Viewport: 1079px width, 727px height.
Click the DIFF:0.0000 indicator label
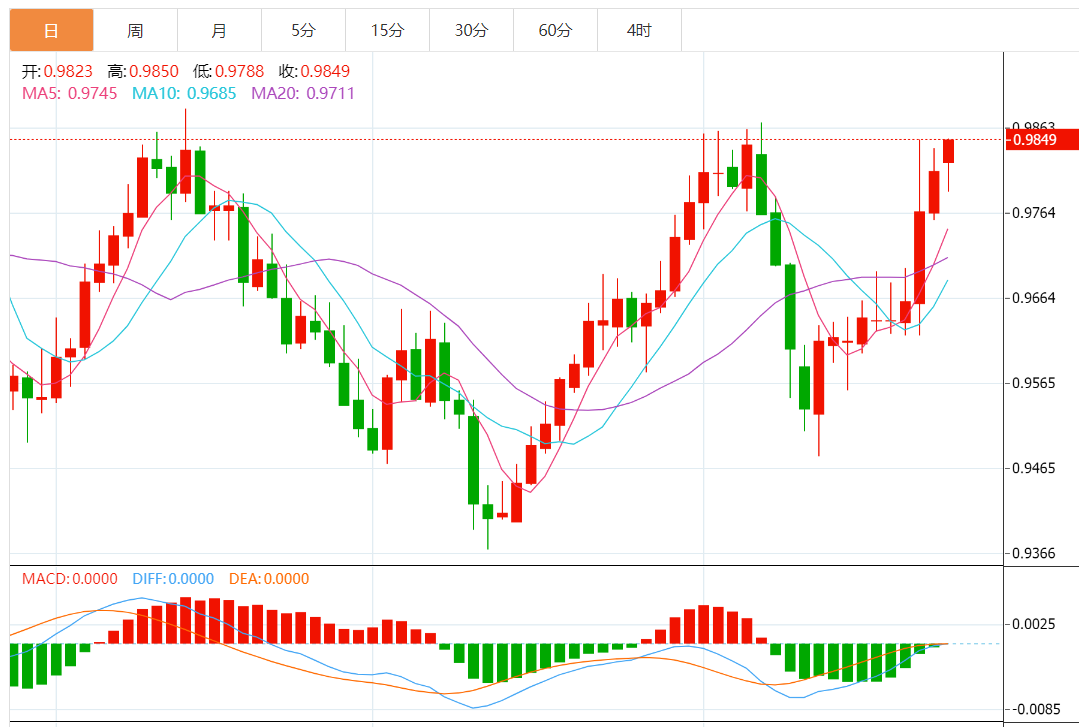[173, 579]
